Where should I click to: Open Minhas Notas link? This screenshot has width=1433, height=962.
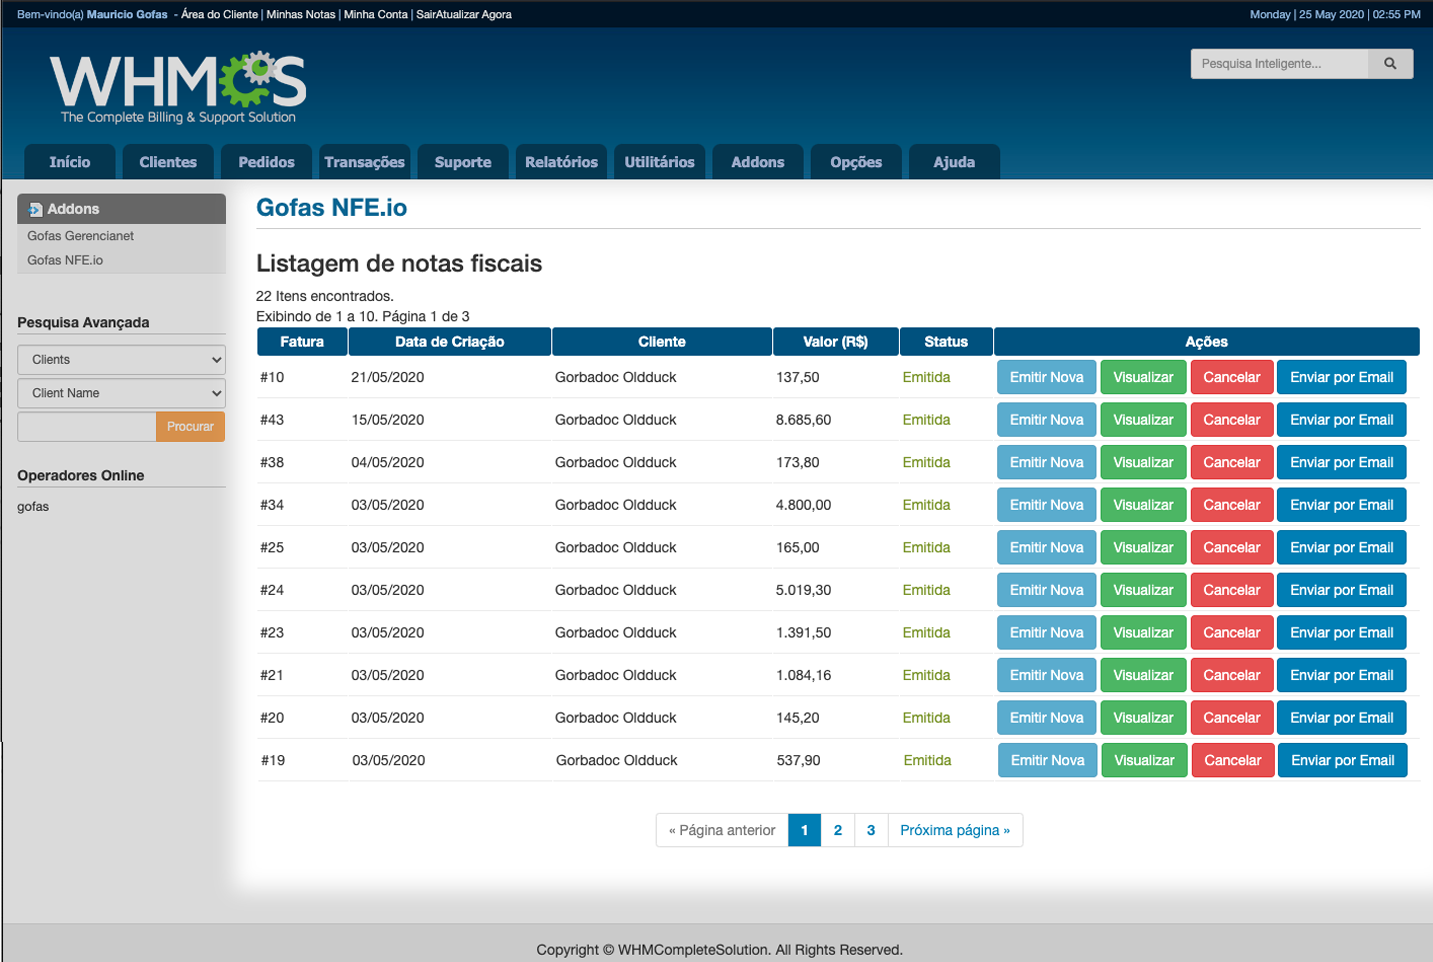301,15
